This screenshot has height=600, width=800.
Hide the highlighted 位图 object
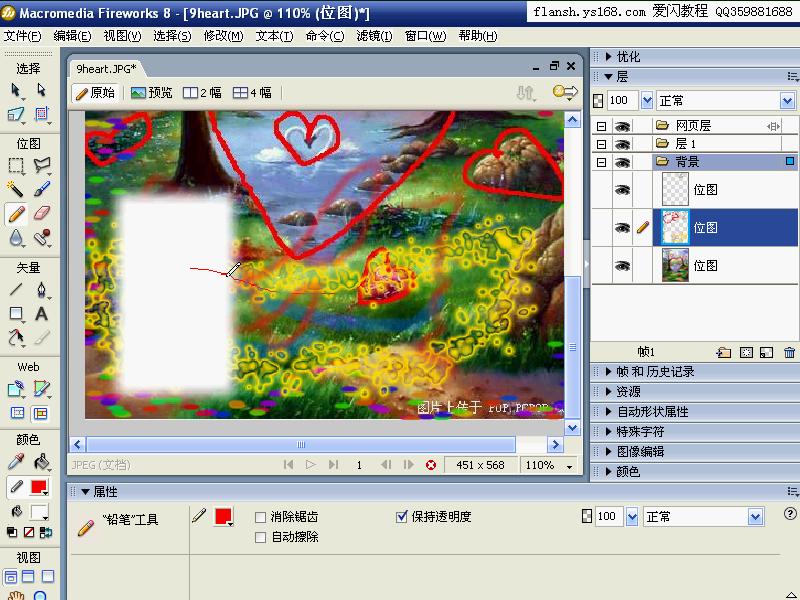[622, 228]
